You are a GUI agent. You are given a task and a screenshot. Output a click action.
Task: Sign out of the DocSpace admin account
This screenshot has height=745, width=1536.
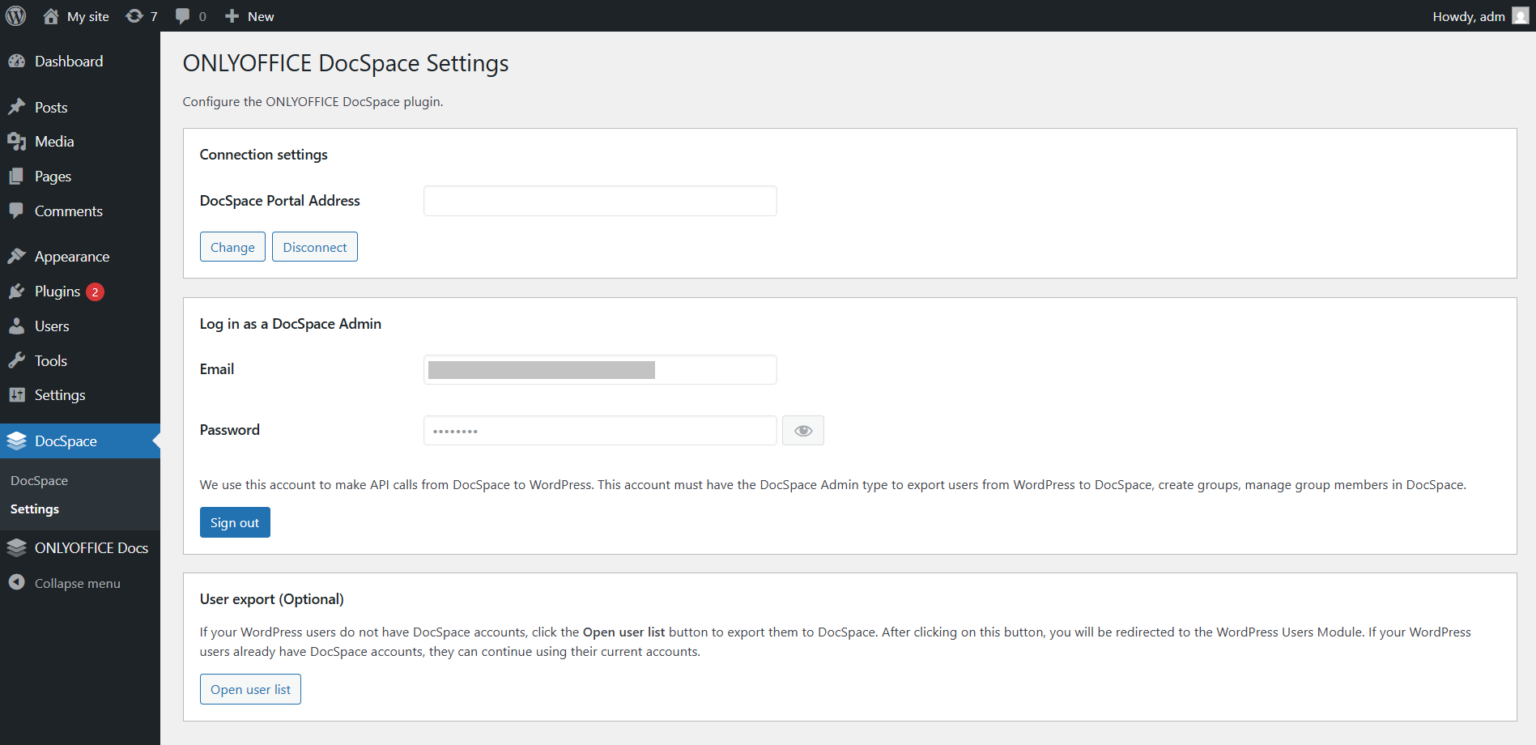[234, 521]
